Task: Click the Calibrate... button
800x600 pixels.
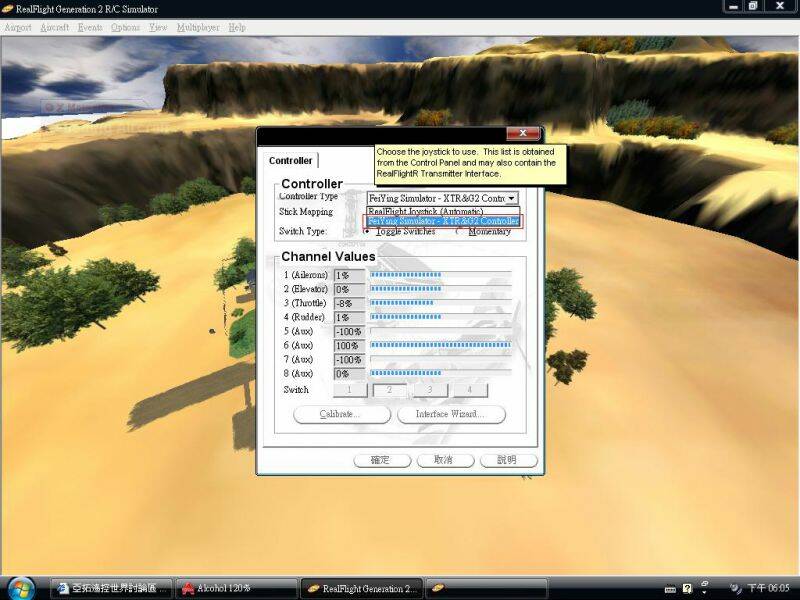Action: pyautogui.click(x=342, y=414)
